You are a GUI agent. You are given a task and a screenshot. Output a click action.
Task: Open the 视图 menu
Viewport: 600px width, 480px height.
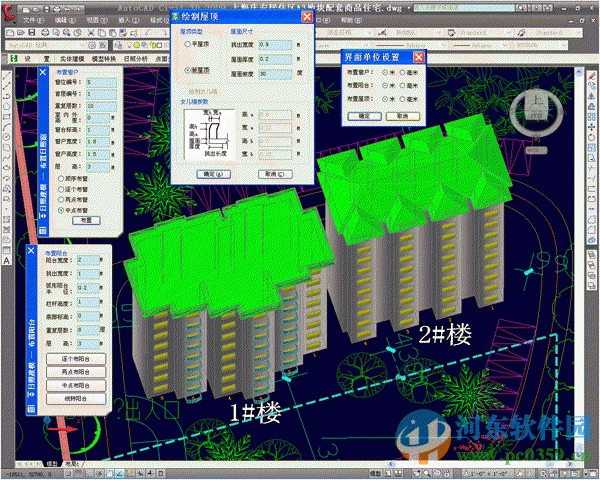click(97, 20)
